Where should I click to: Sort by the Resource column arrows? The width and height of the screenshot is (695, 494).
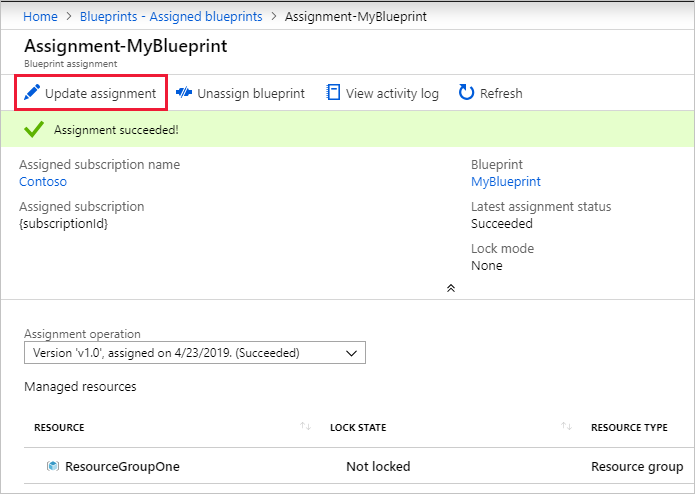pyautogui.click(x=305, y=427)
